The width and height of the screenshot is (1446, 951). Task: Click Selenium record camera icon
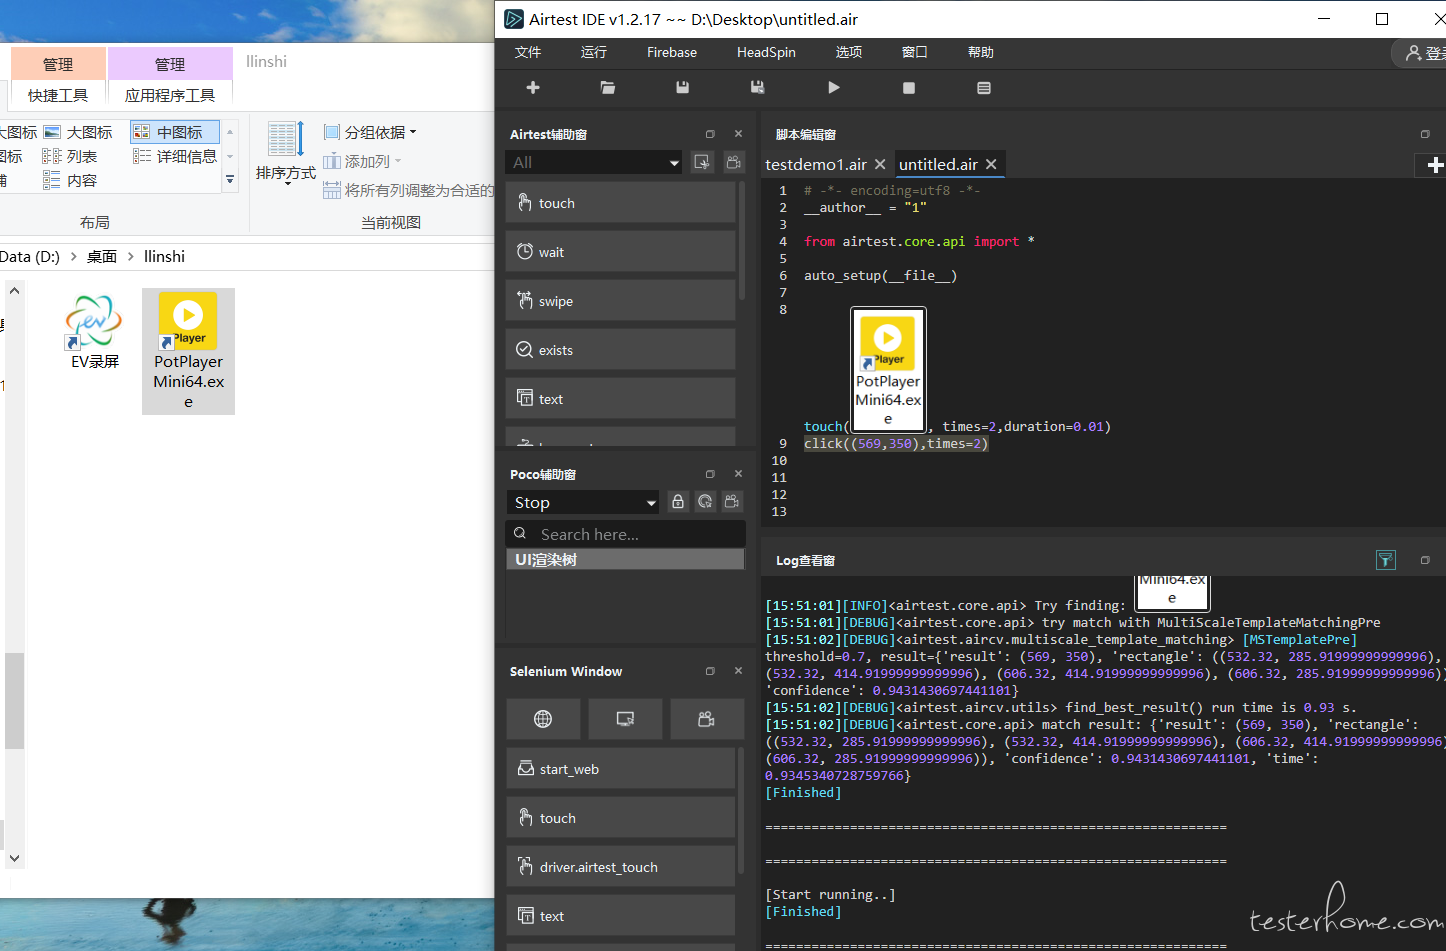click(x=706, y=718)
